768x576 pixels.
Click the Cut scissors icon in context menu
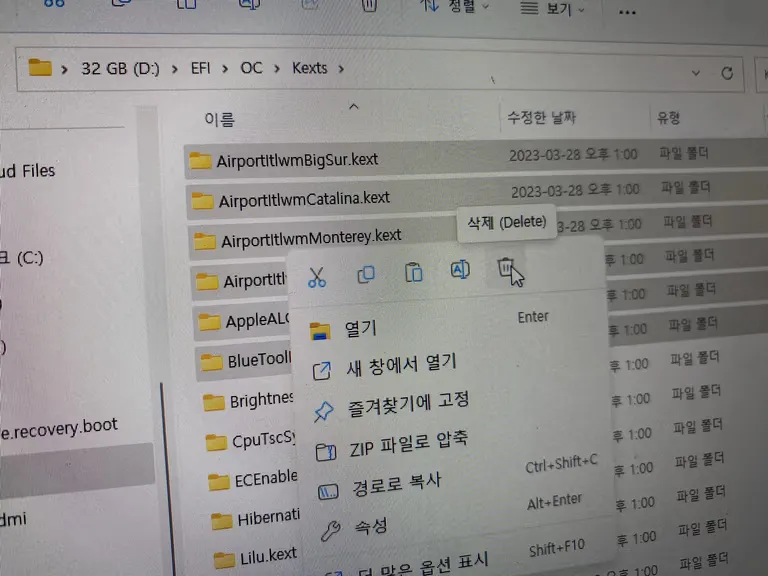tap(317, 277)
